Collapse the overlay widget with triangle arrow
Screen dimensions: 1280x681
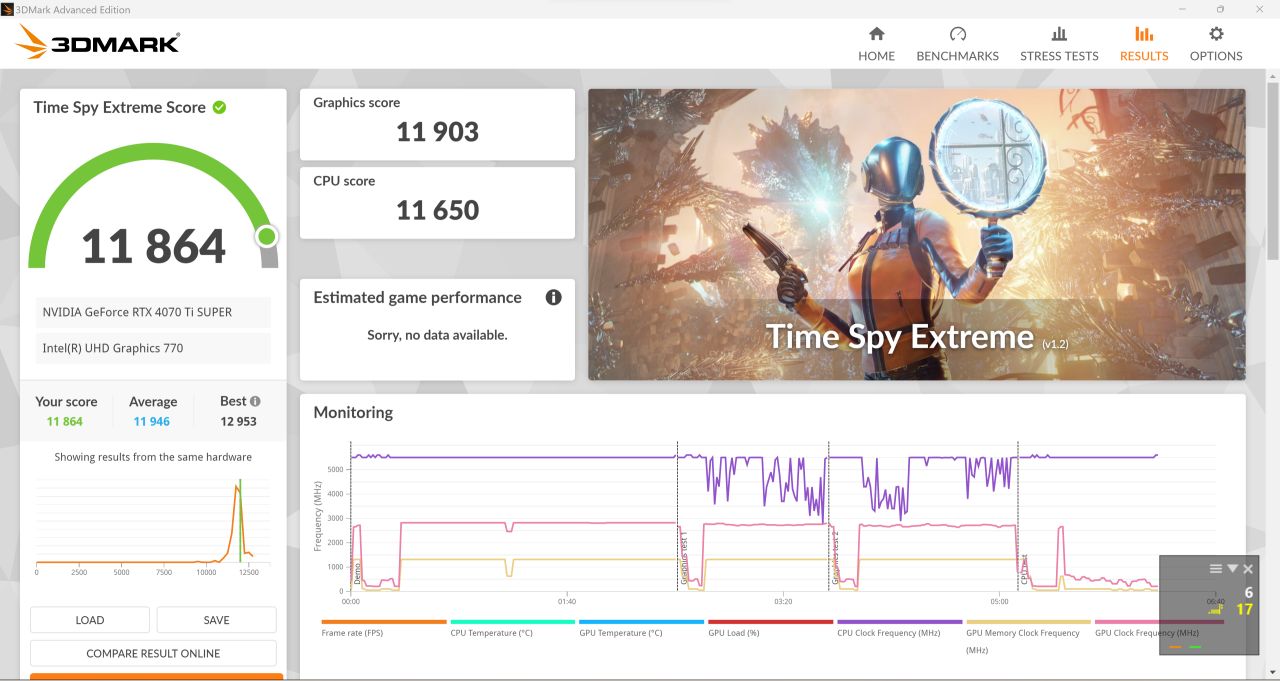point(1232,568)
